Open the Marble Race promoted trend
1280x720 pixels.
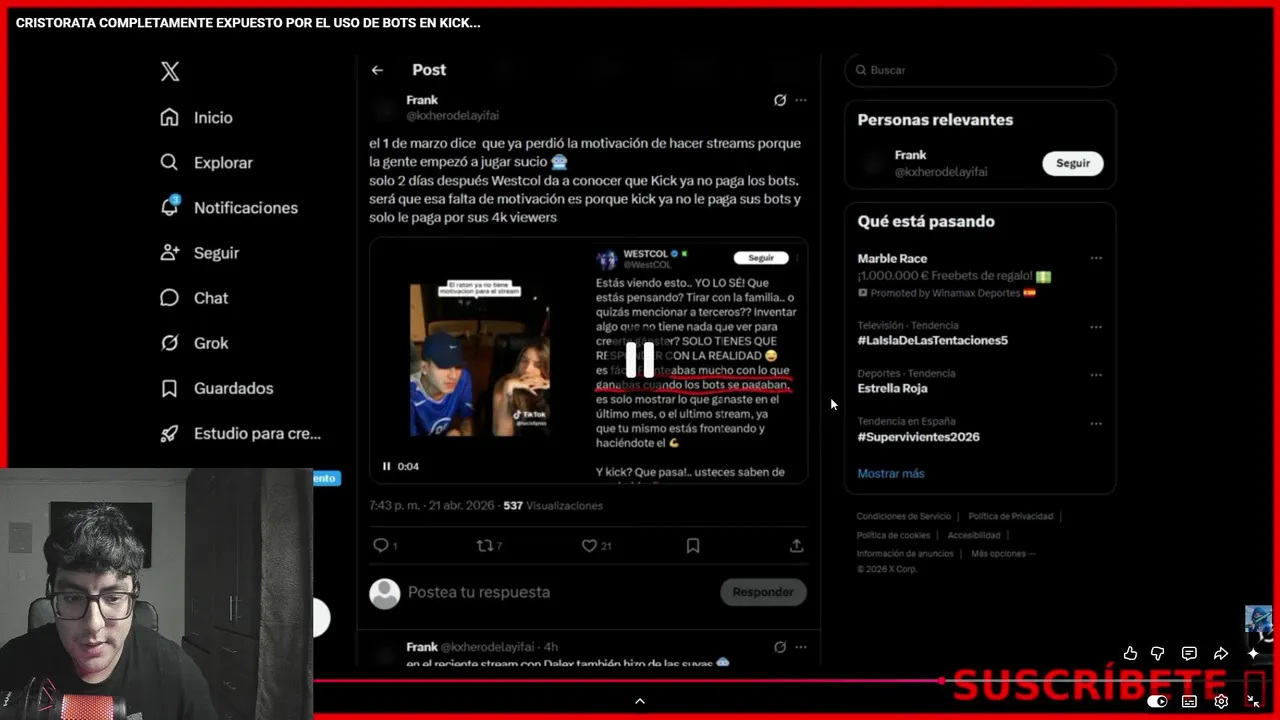click(892, 258)
